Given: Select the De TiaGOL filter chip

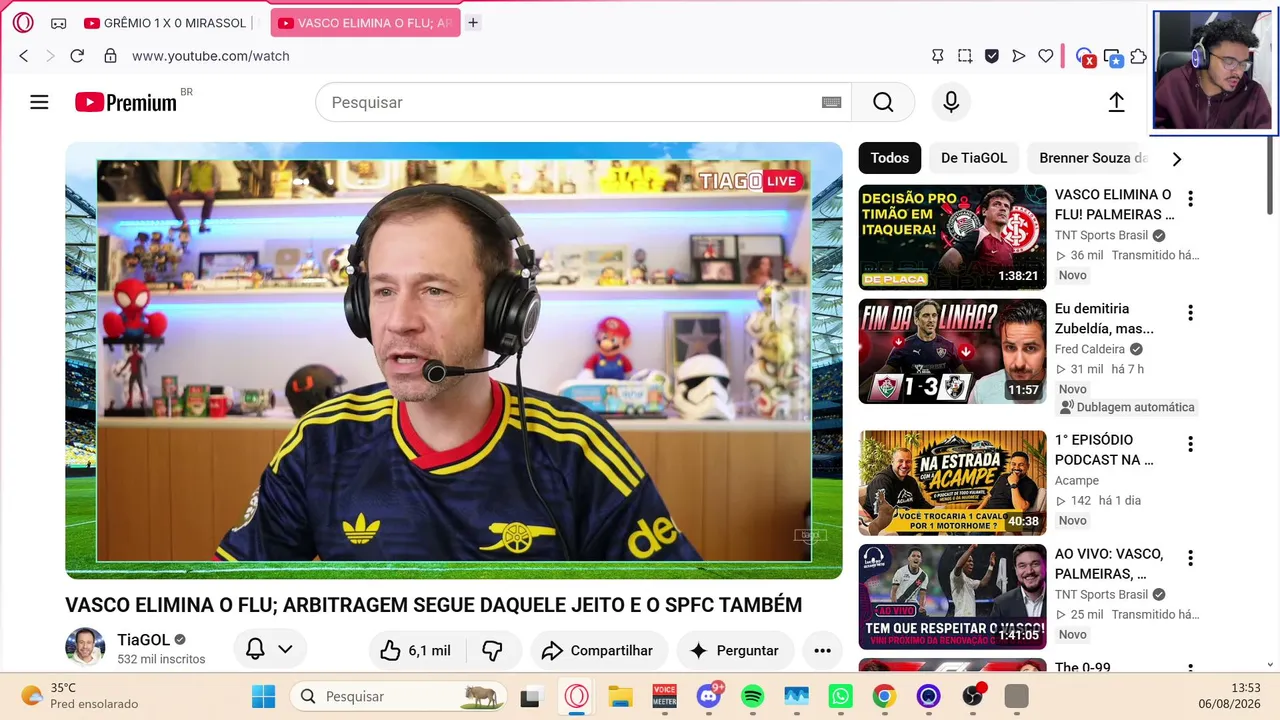Looking at the screenshot, I should point(974,158).
